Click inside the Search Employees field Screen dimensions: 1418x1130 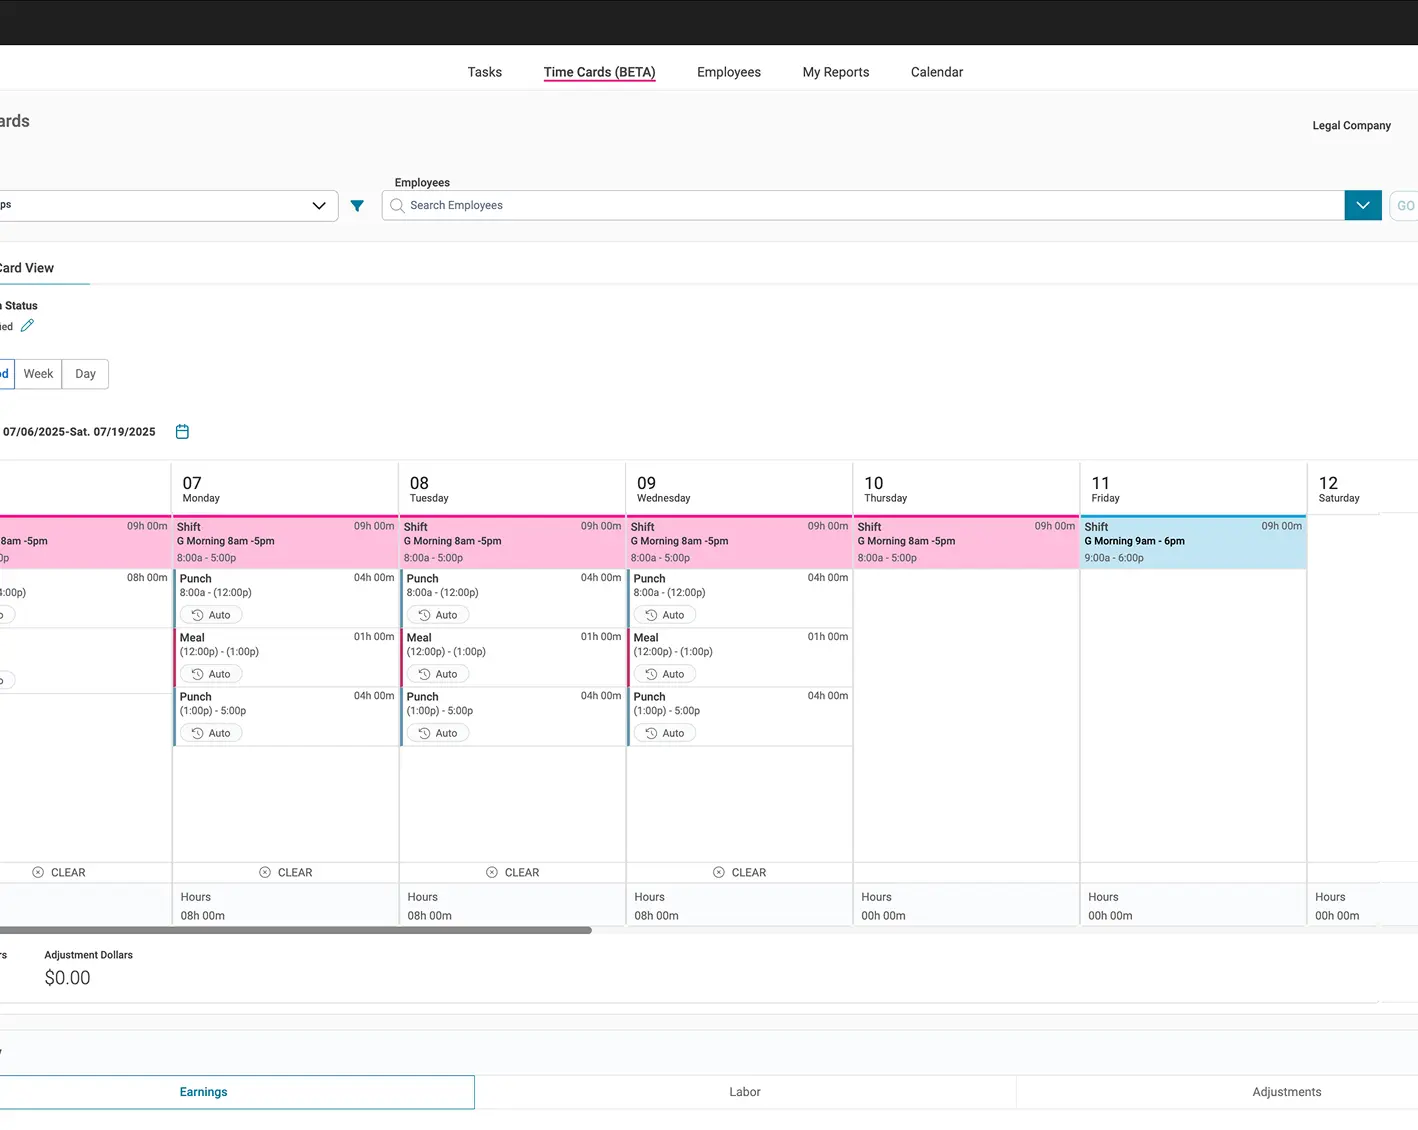click(x=700, y=205)
